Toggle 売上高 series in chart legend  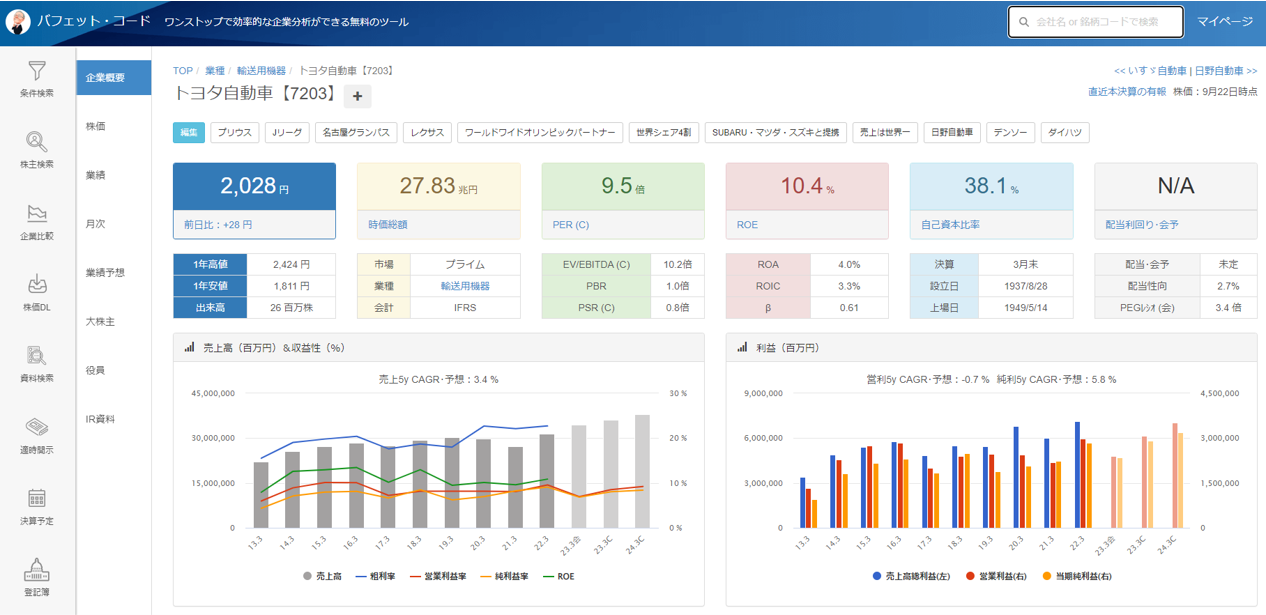click(324, 577)
